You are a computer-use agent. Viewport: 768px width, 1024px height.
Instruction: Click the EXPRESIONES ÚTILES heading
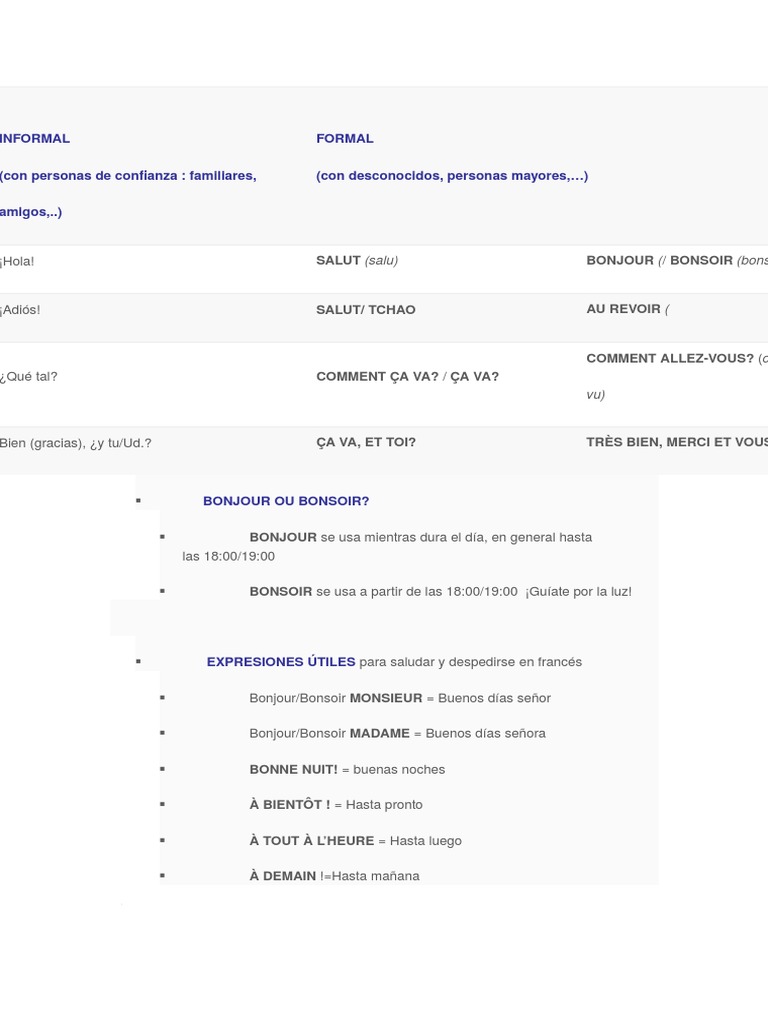pyautogui.click(x=281, y=662)
